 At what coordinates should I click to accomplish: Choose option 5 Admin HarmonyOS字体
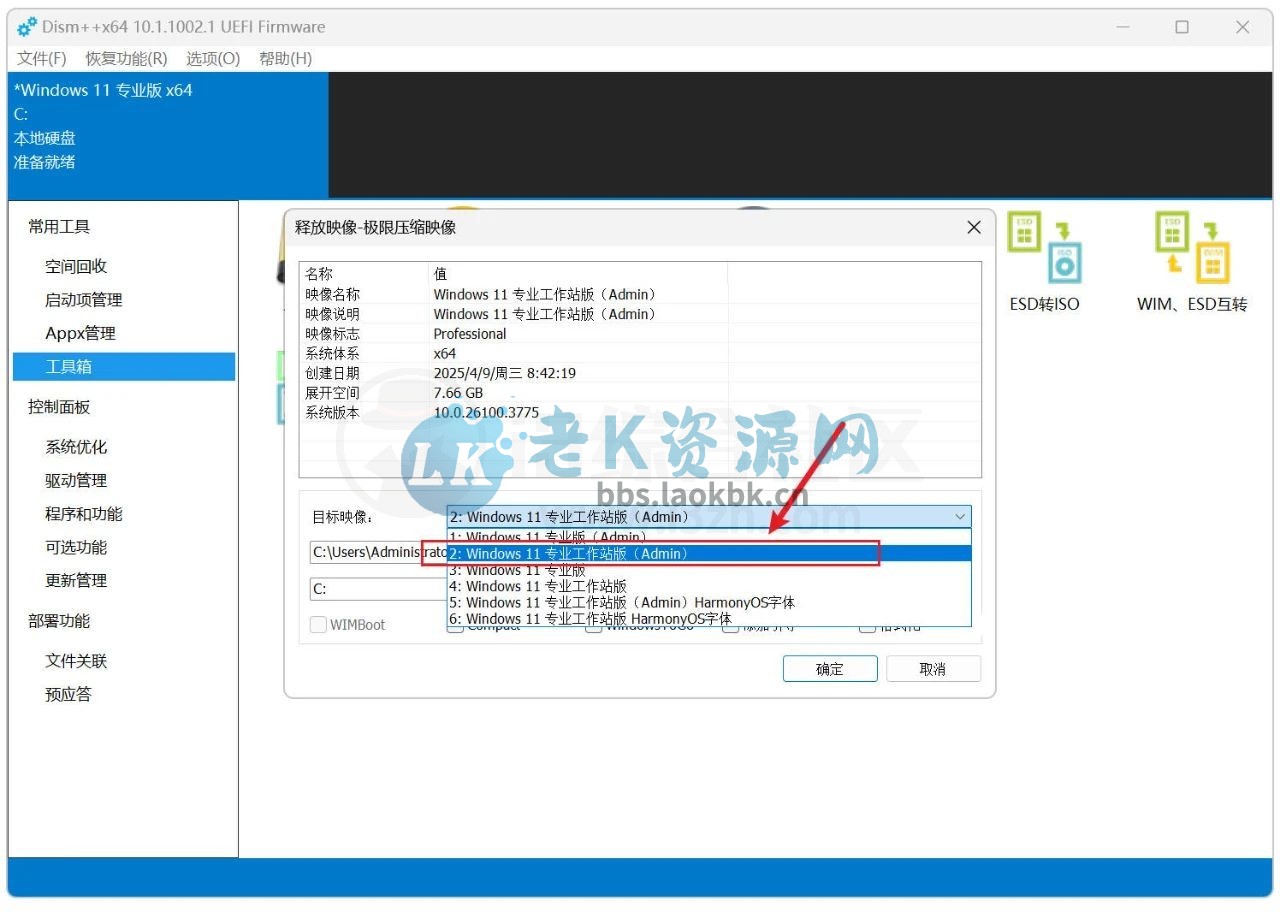[x=709, y=602]
